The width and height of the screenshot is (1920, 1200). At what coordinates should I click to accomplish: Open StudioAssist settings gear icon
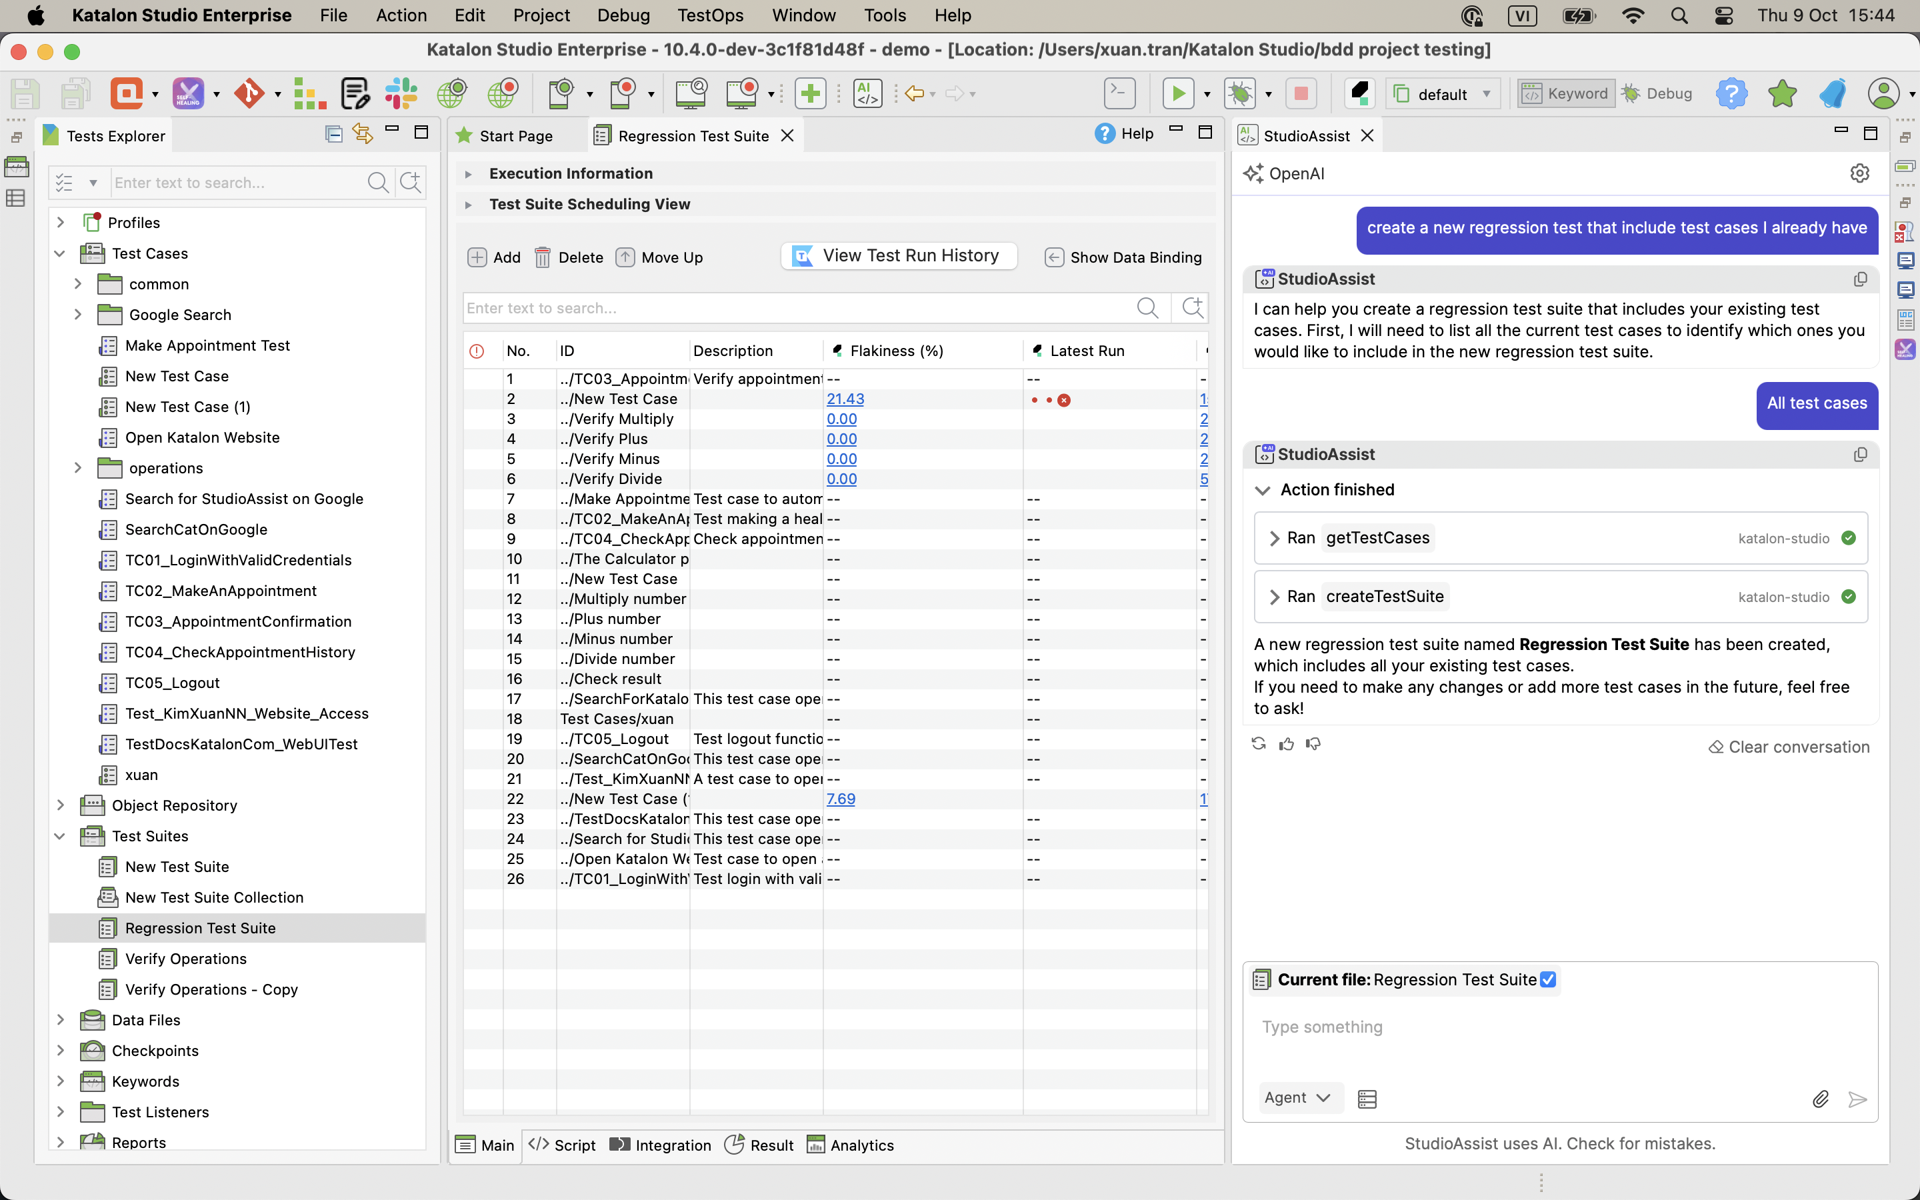tap(1860, 172)
